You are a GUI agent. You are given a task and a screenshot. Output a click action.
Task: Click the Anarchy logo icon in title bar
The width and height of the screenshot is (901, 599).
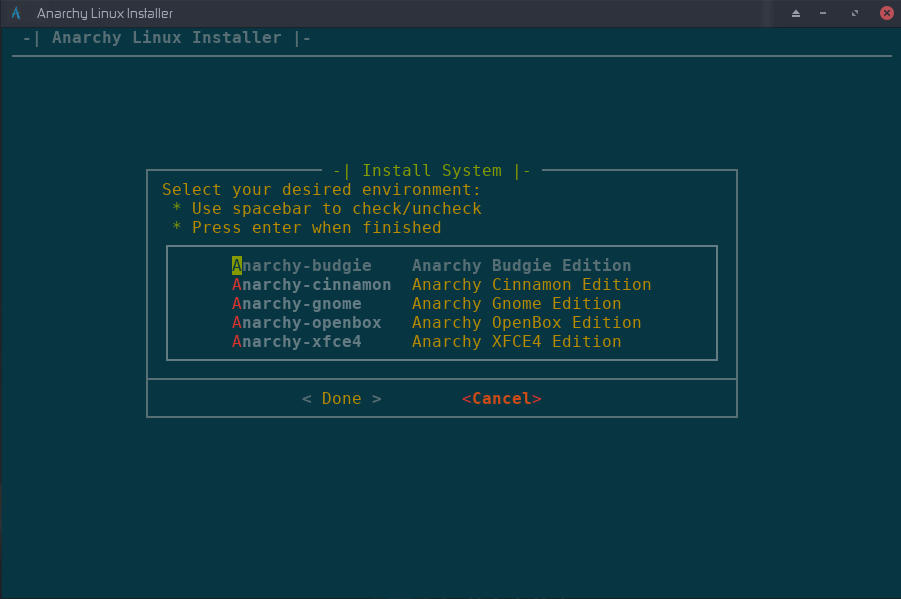pyautogui.click(x=16, y=13)
